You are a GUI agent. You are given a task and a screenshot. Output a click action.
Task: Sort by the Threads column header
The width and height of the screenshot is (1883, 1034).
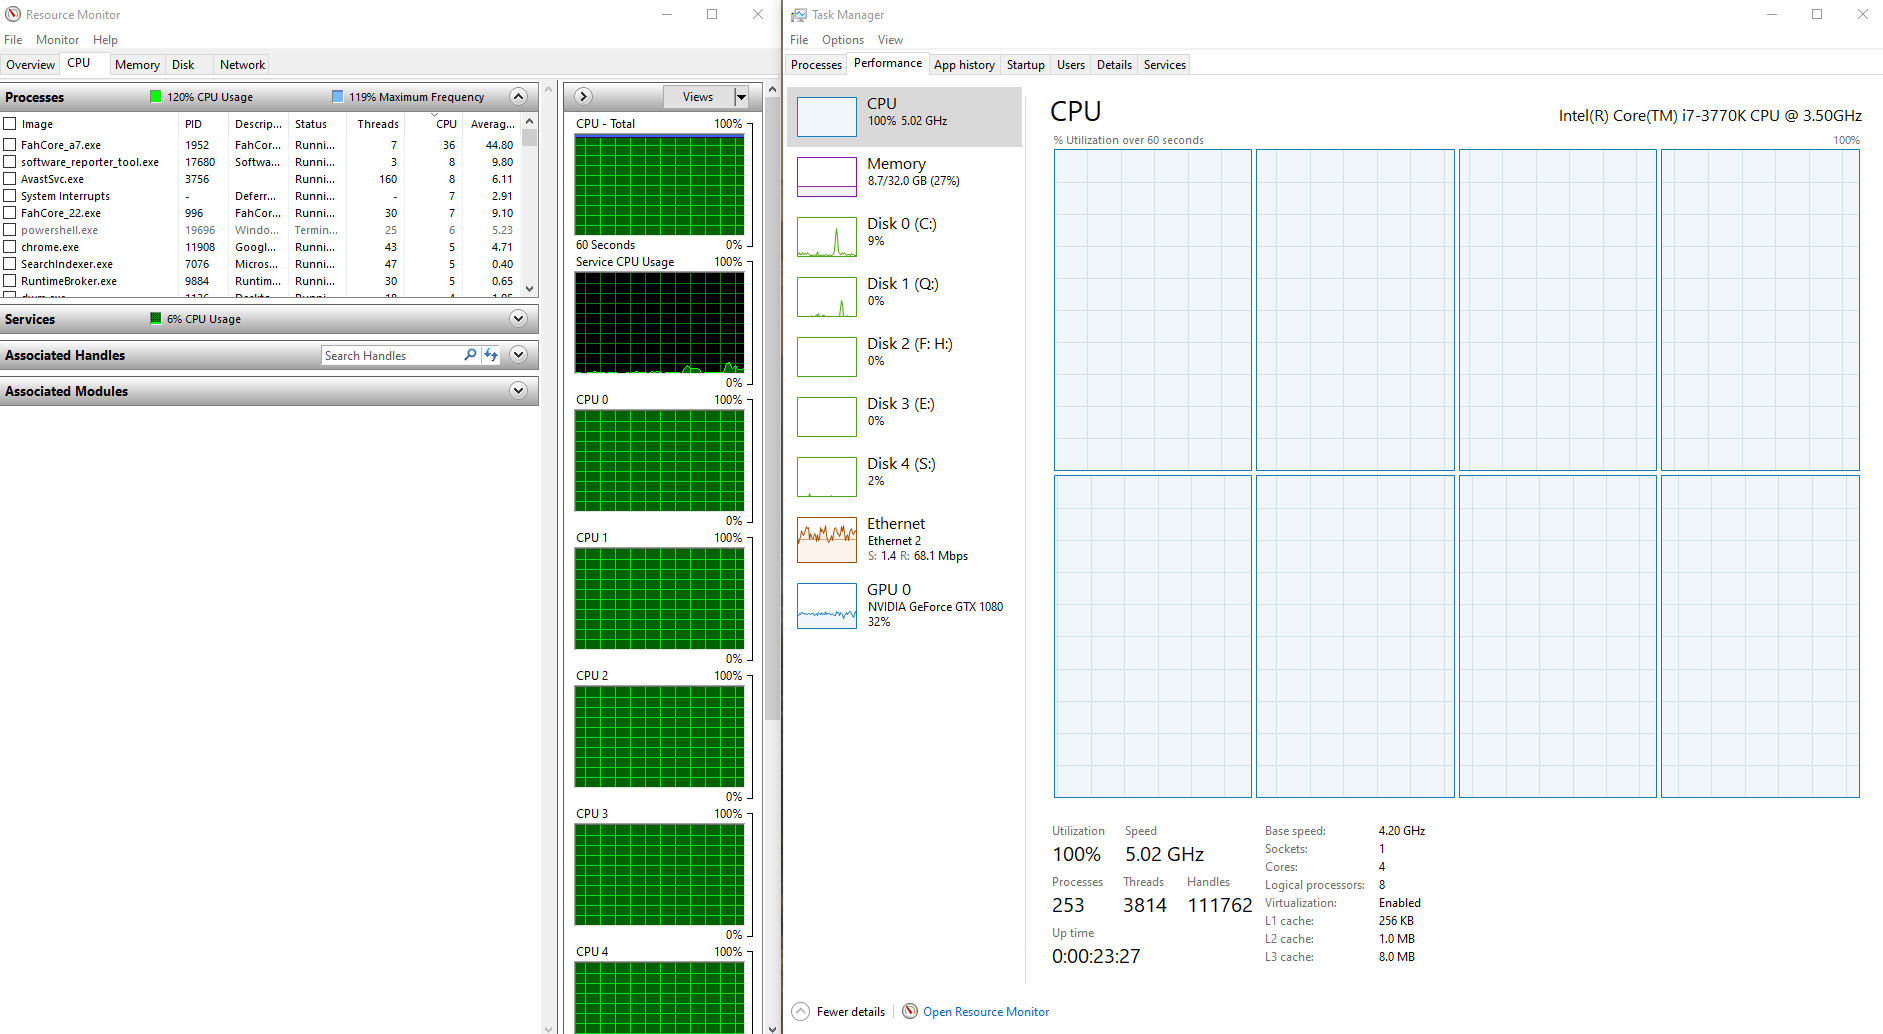coord(377,124)
